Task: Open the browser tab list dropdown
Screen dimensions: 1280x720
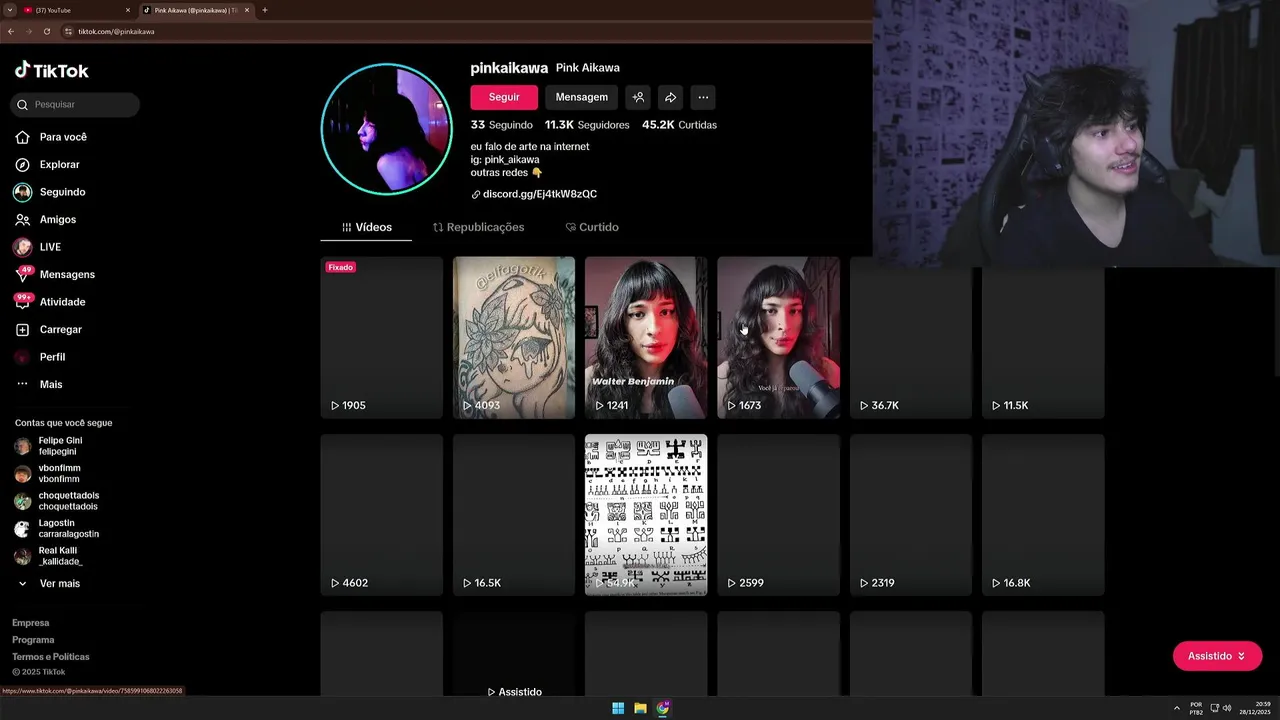Action: [x=9, y=10]
